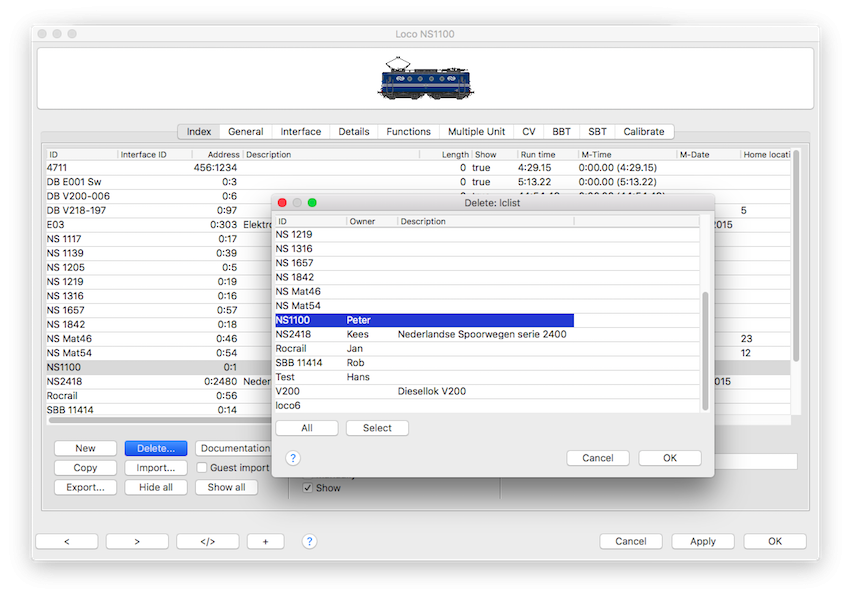The image size is (851, 598).
Task: Confirm deletion with the dialog's OK button
Action: (669, 458)
